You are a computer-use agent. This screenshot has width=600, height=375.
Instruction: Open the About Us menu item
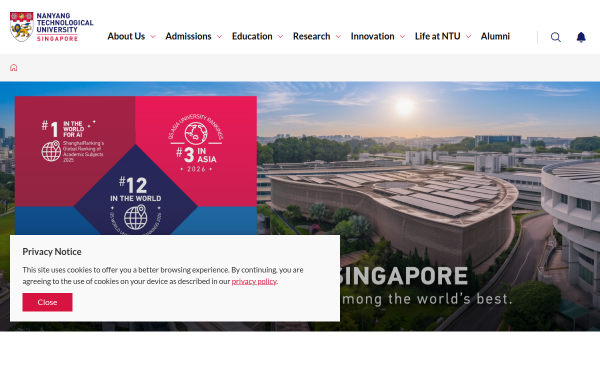tap(126, 36)
